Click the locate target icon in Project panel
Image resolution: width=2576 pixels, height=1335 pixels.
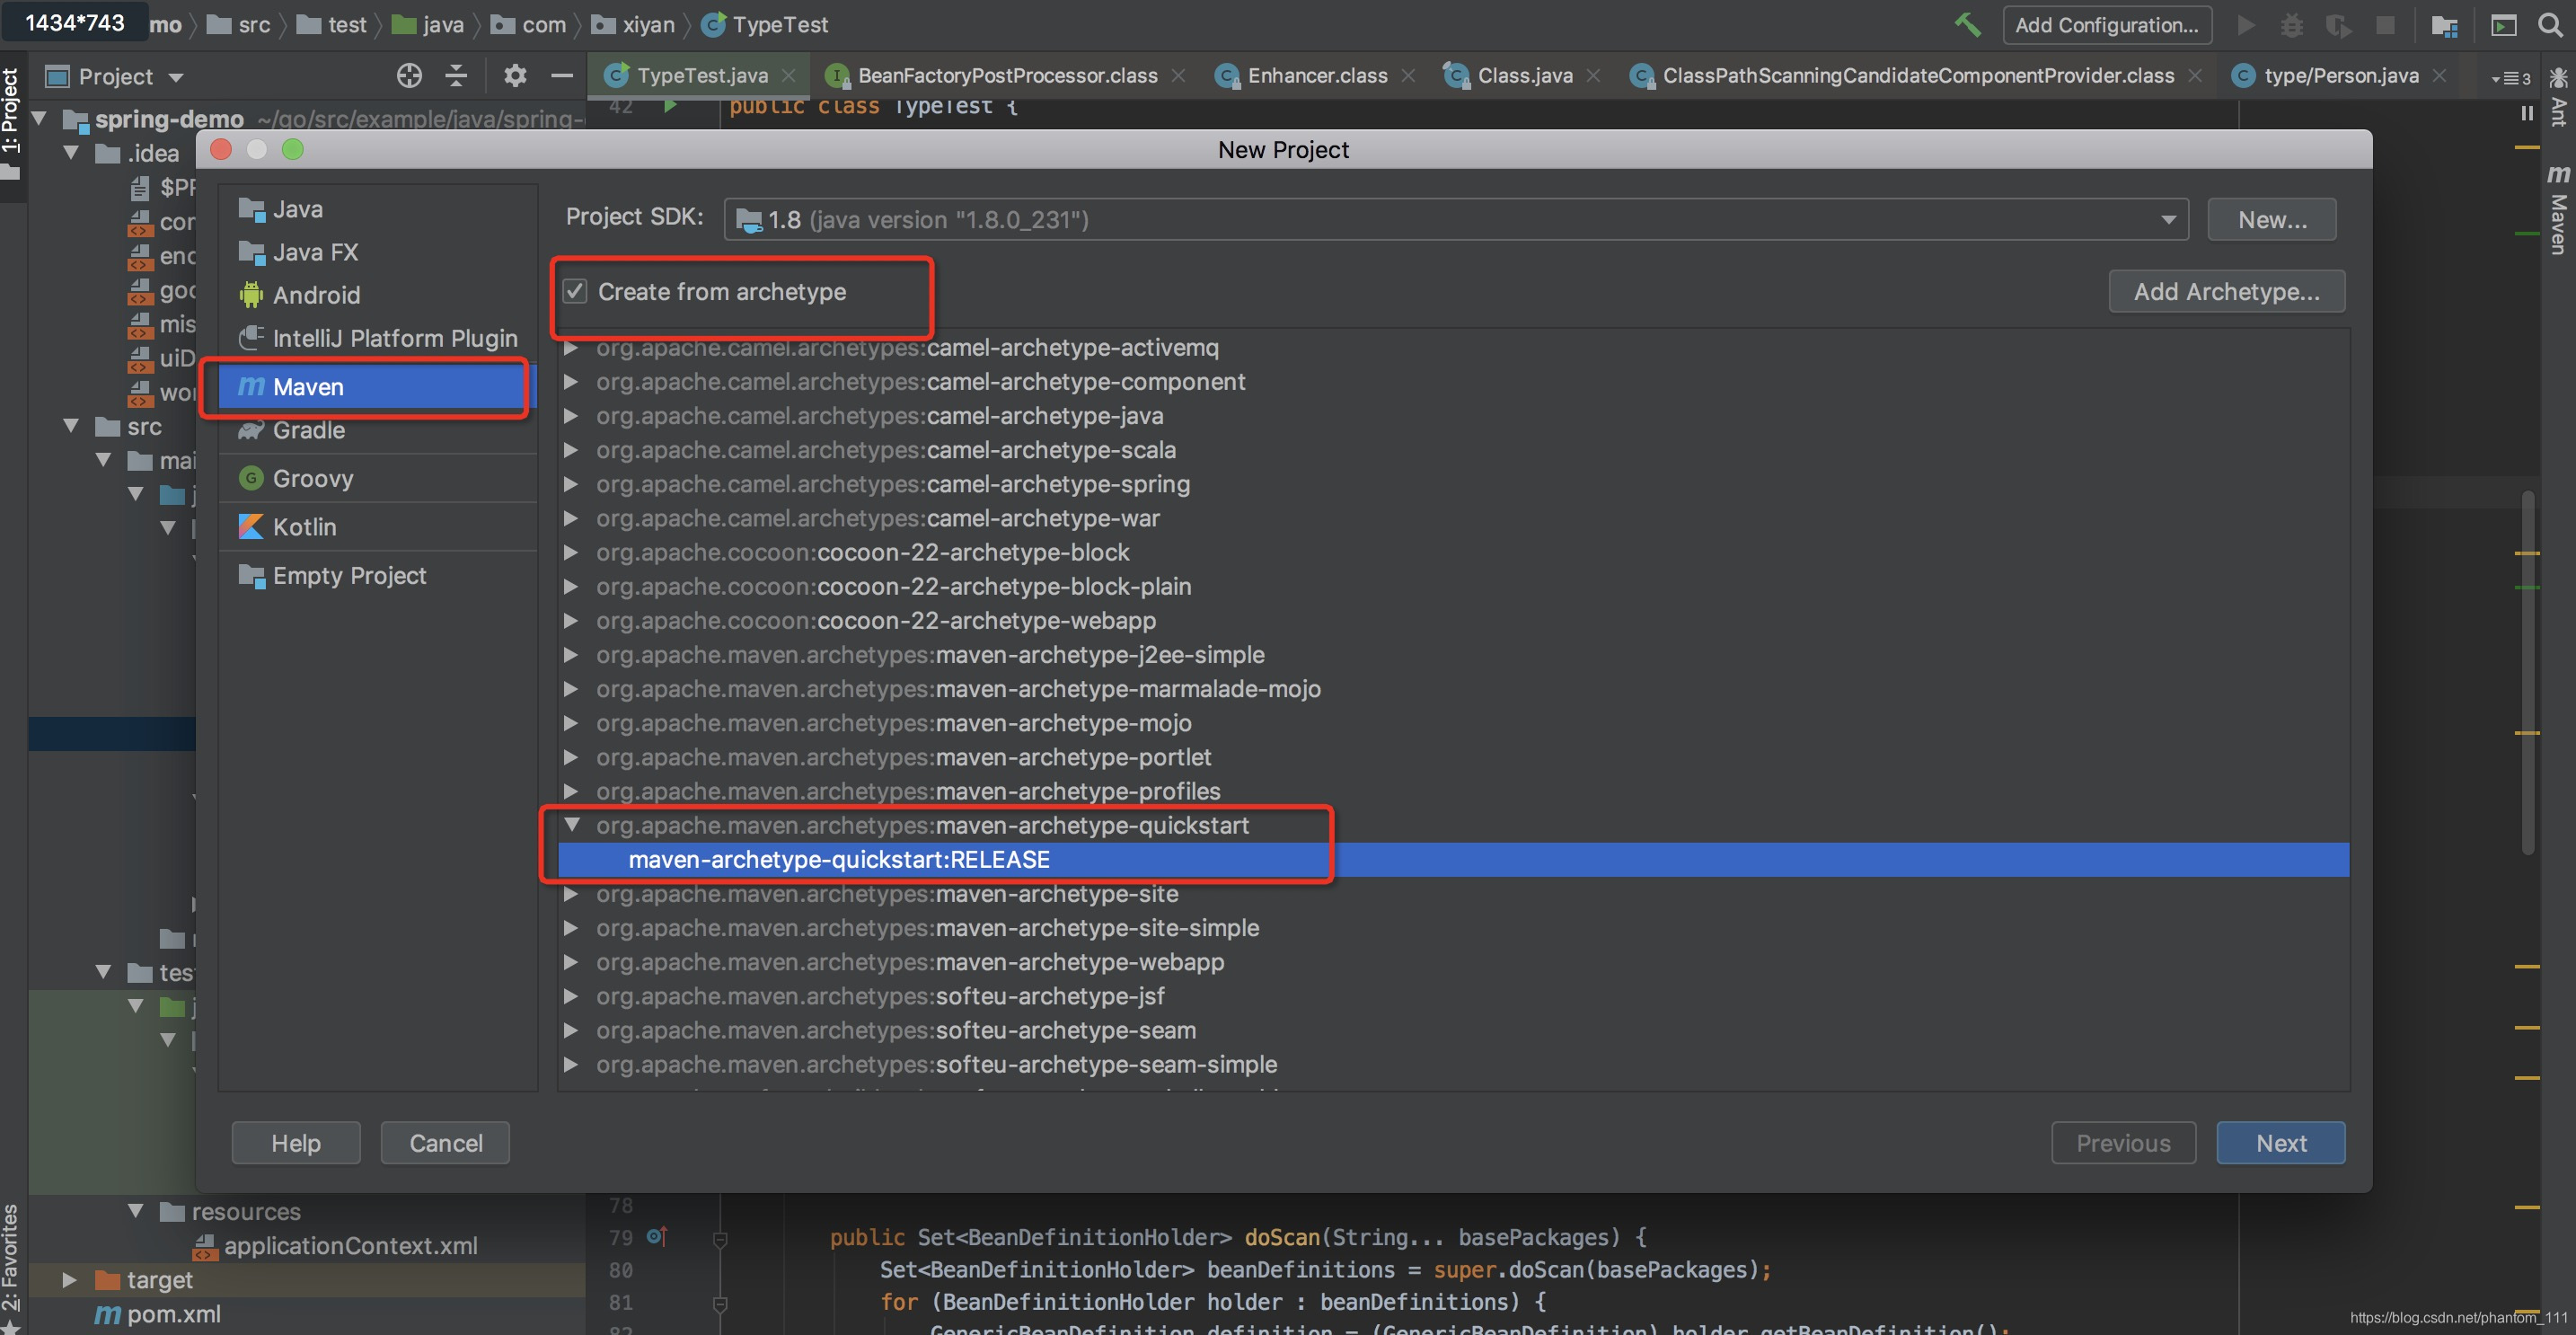click(x=409, y=75)
